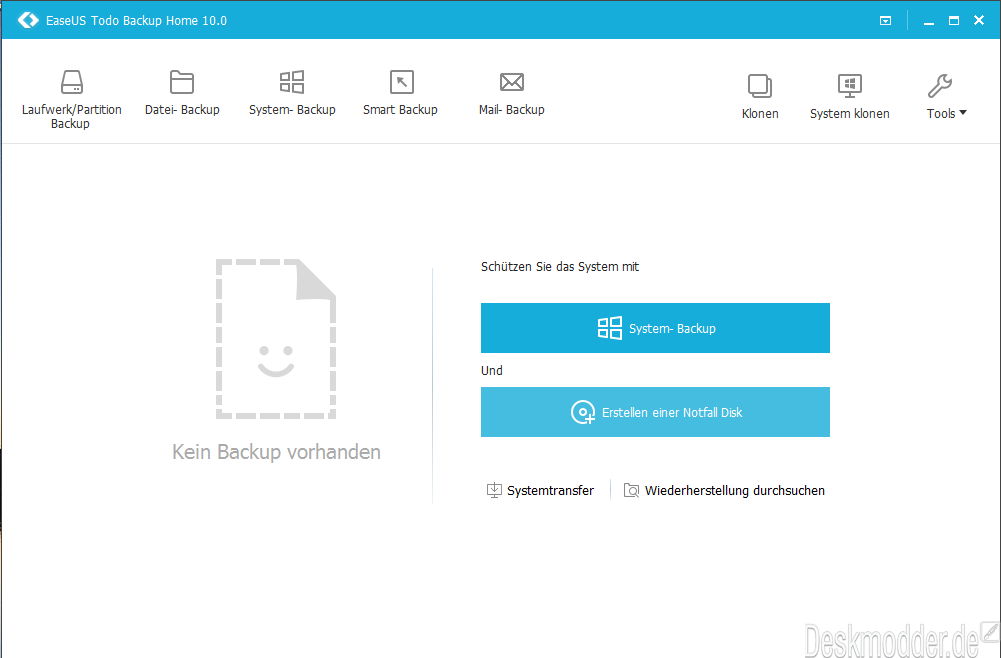Open Mail- Backup
Viewport: 1001px width, 658px height.
[x=511, y=93]
